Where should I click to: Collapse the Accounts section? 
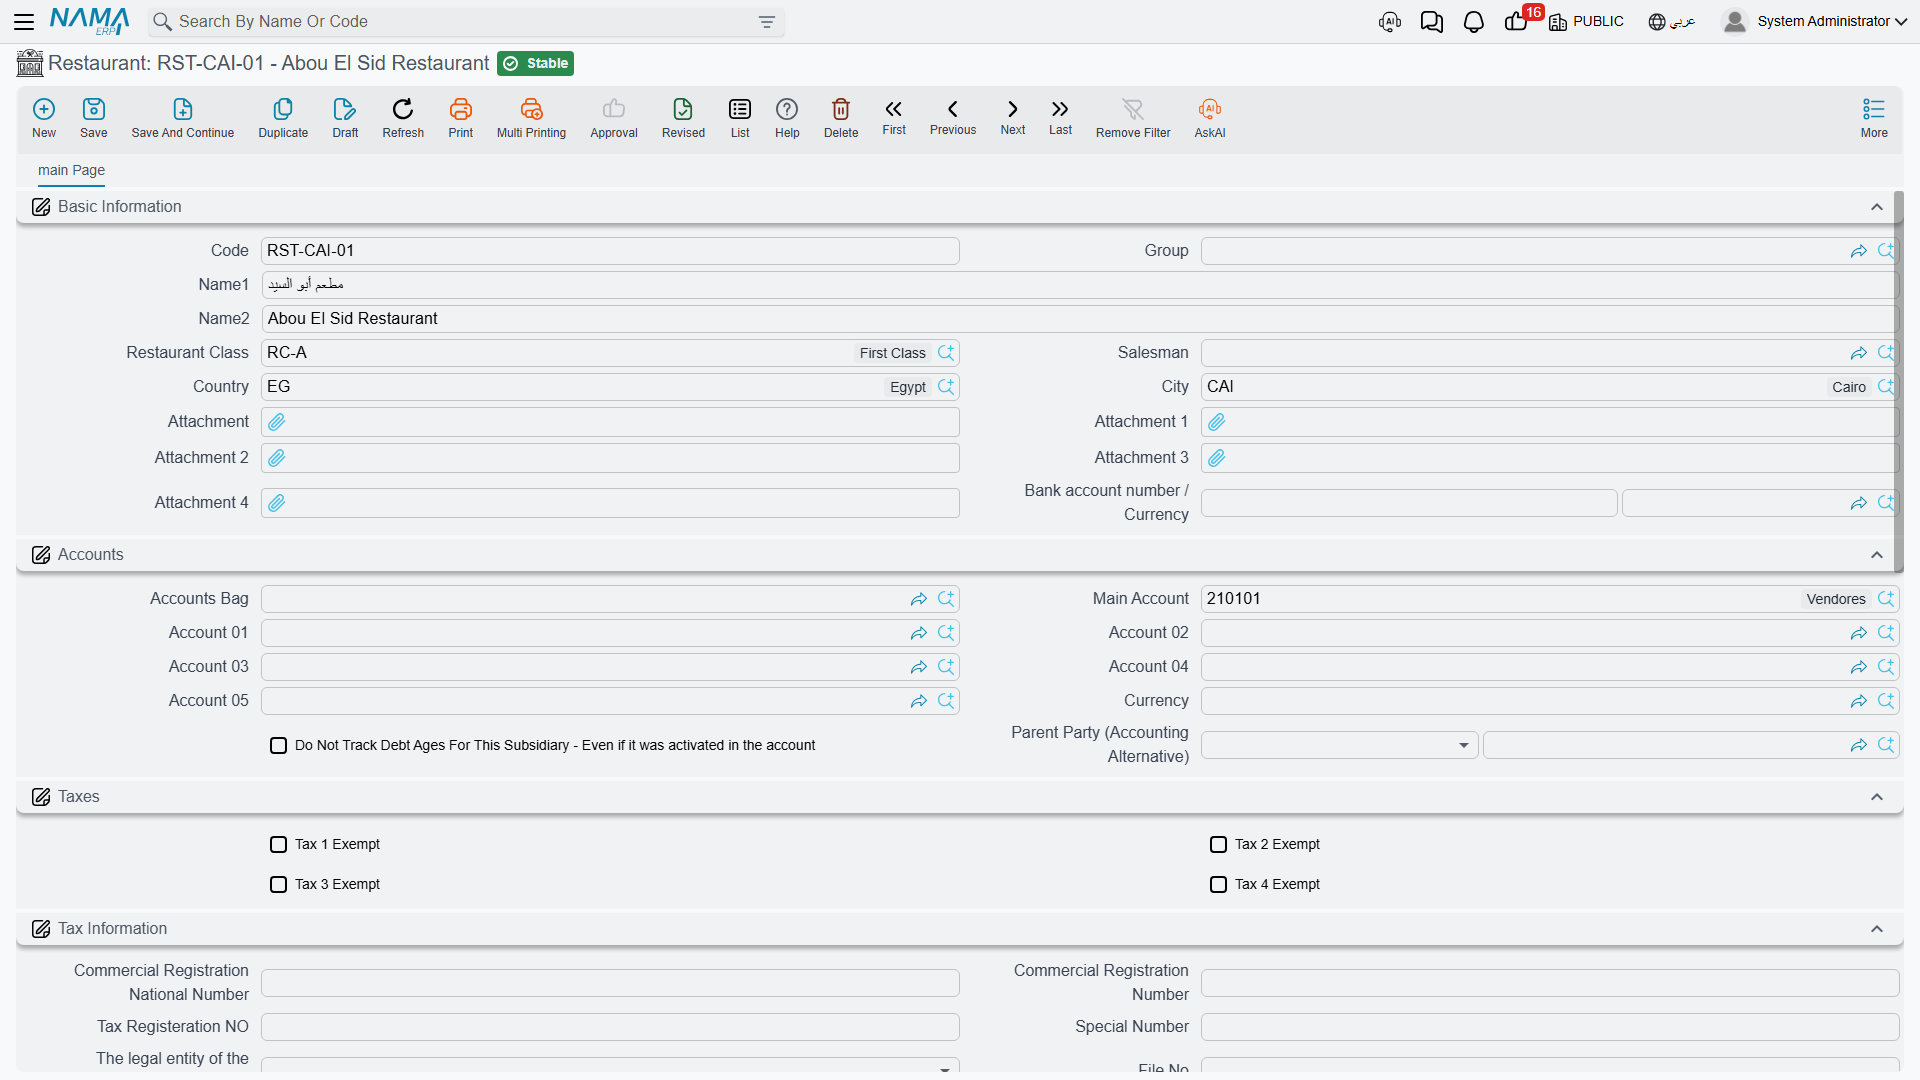pyautogui.click(x=1877, y=555)
